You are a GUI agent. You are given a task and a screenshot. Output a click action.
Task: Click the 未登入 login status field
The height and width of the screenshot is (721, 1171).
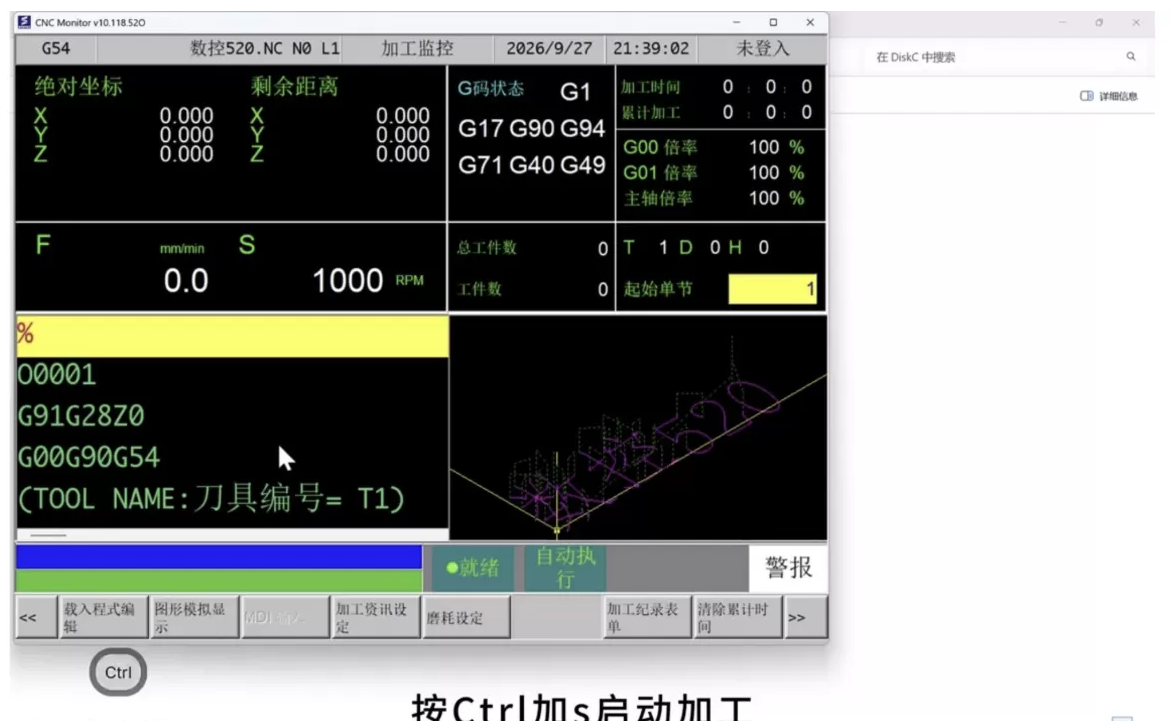pyautogui.click(x=762, y=49)
